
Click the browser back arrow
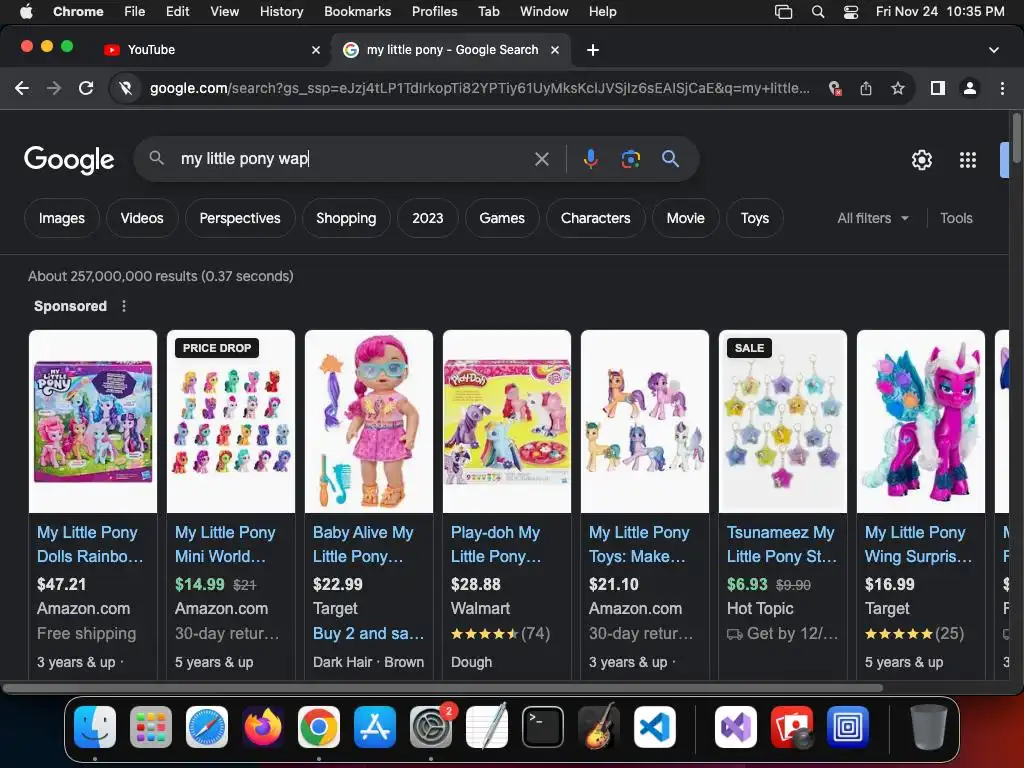(22, 88)
